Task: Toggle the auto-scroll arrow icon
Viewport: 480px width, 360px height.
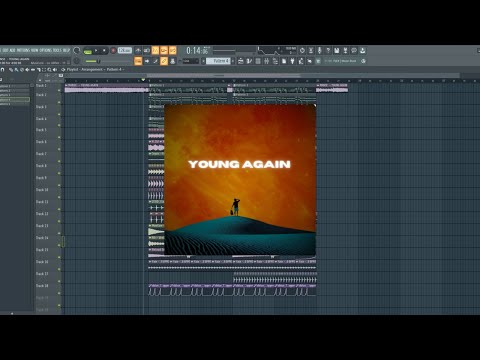Action: [147, 61]
